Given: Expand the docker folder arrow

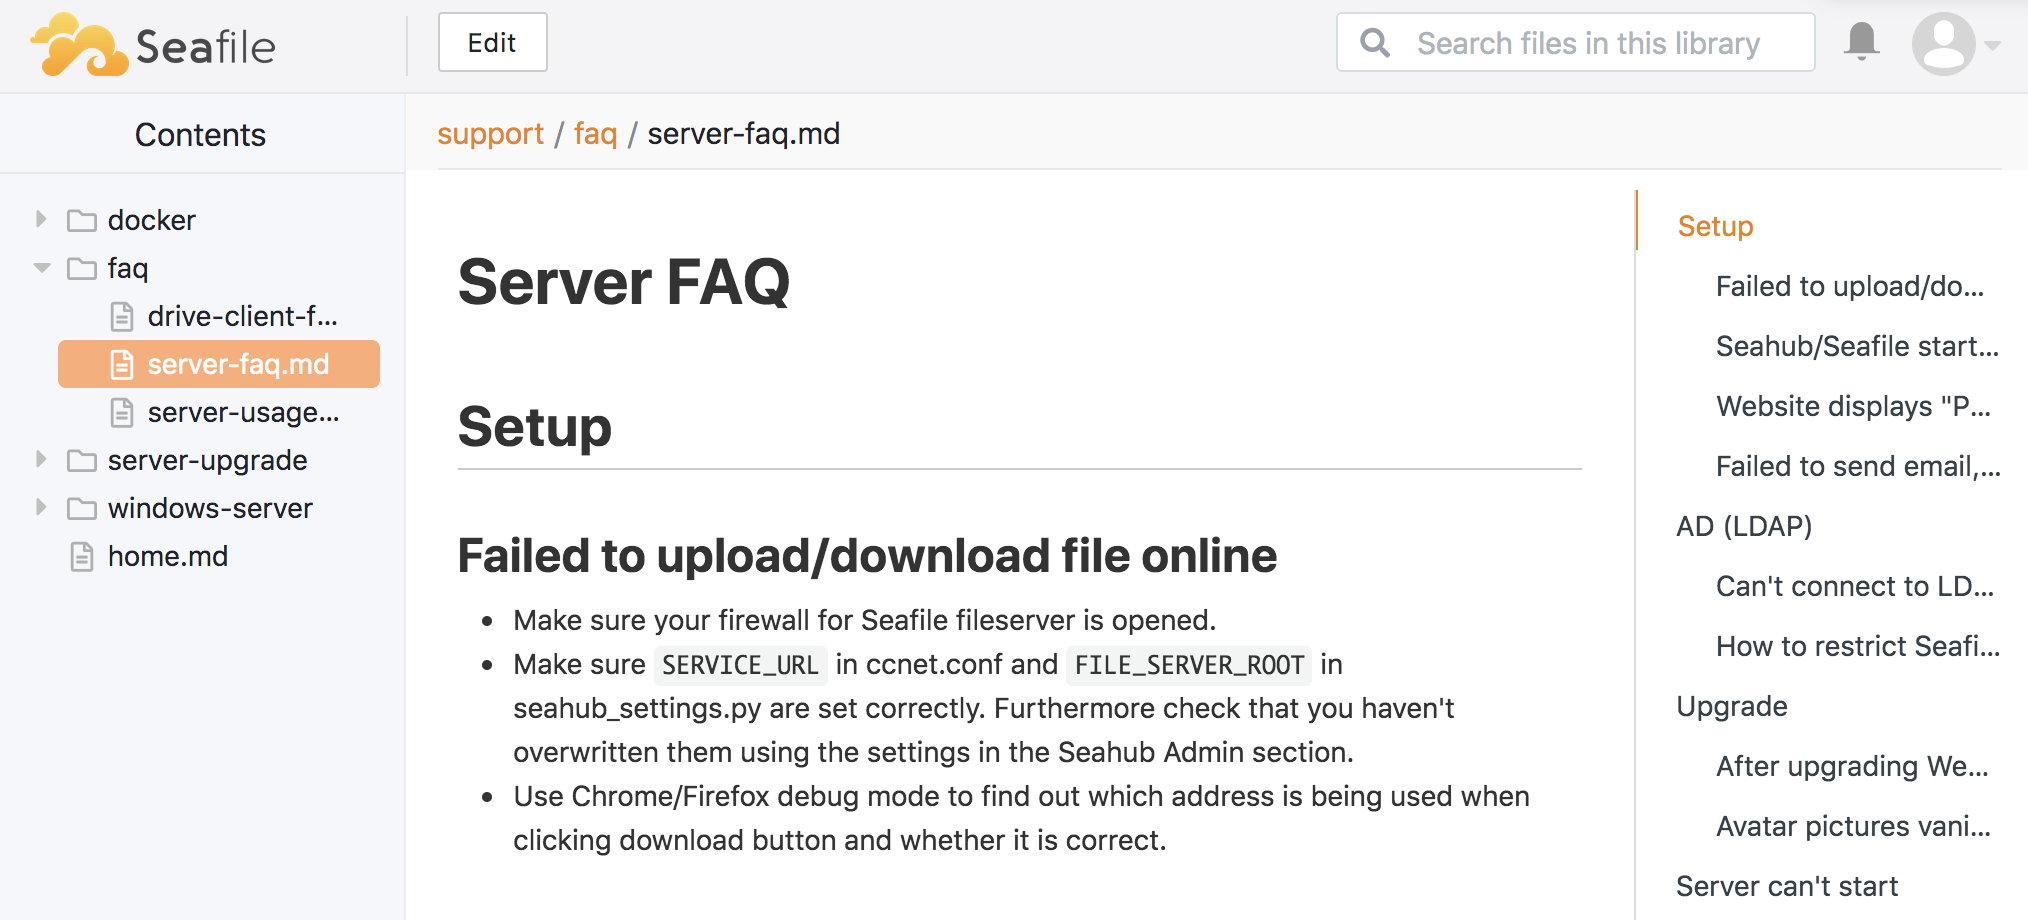Looking at the screenshot, I should click(x=41, y=219).
